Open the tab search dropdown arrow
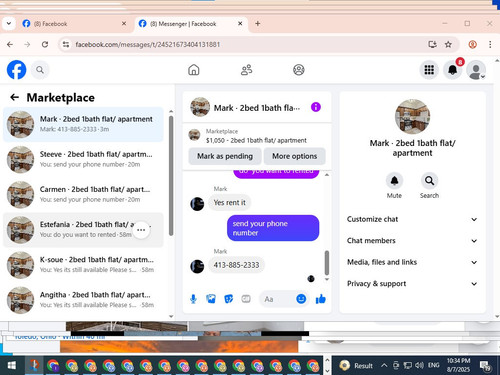 coord(9,24)
